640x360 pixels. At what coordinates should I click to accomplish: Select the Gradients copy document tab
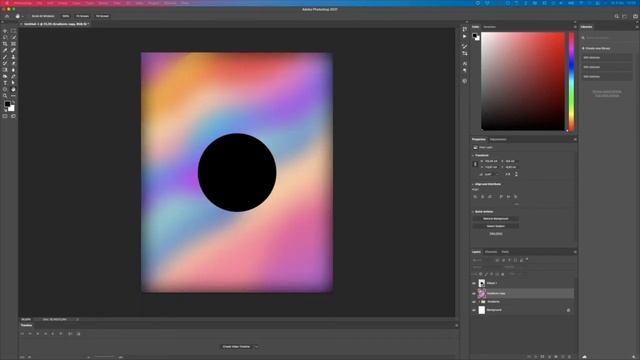tap(55, 24)
